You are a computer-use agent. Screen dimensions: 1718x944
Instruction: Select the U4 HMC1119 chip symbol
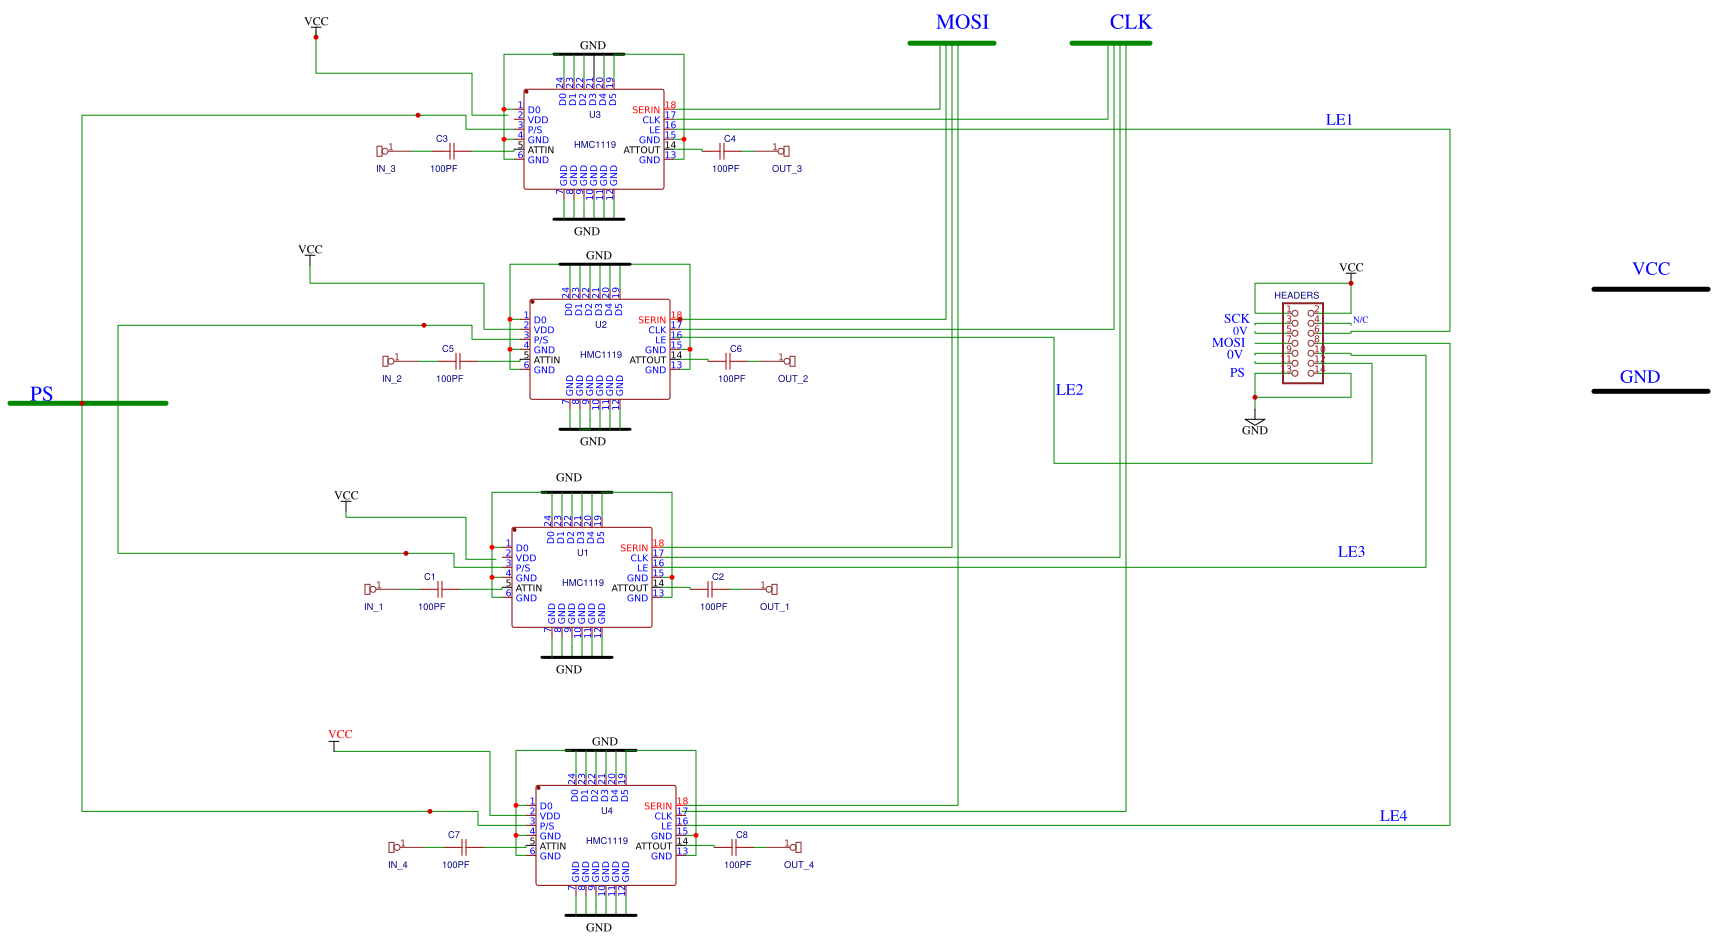pyautogui.click(x=606, y=835)
